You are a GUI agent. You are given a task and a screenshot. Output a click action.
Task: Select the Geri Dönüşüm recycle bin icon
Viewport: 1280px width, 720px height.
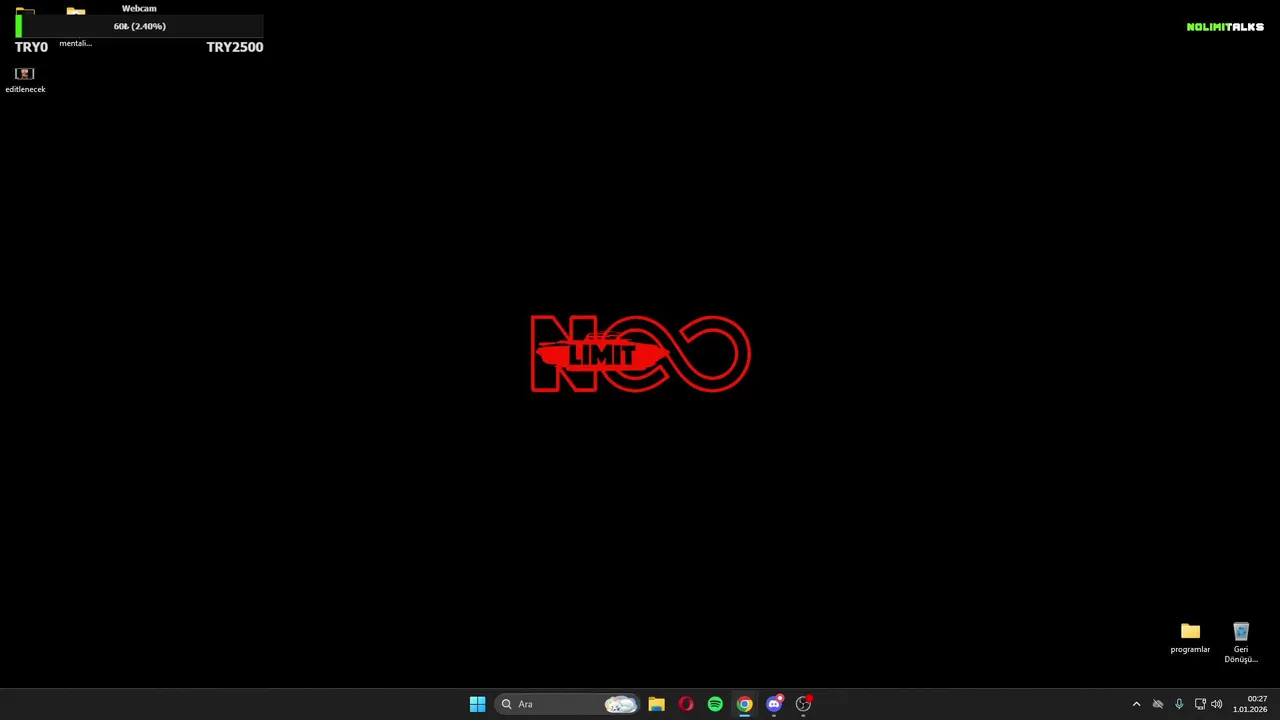point(1241,642)
